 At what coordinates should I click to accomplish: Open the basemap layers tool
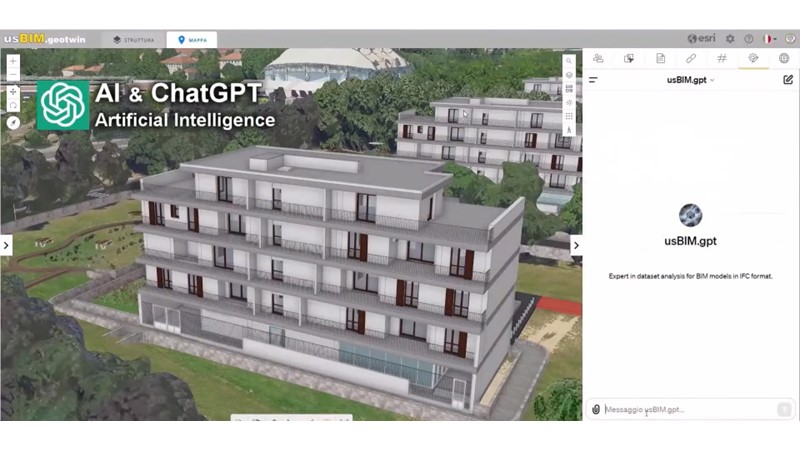(569, 75)
